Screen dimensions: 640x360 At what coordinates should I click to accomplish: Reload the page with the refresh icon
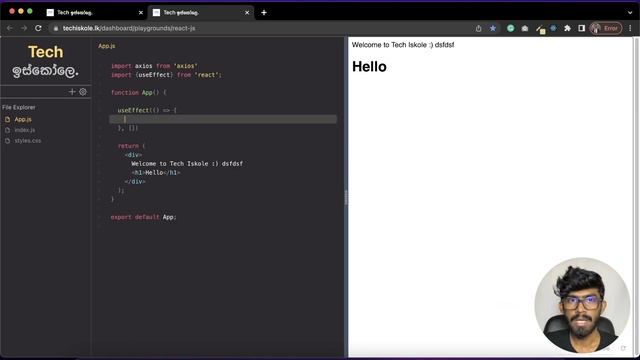point(38,28)
